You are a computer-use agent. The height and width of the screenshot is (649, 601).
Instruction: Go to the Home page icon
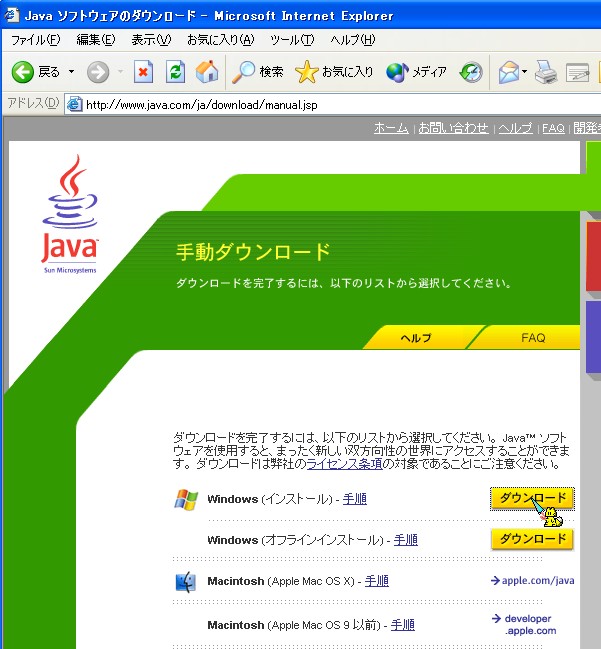point(207,72)
